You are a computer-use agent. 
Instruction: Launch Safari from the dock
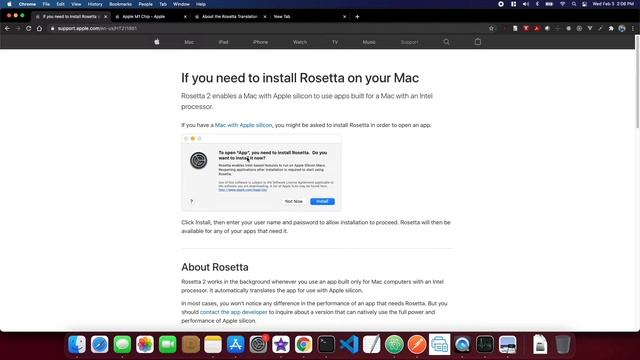coord(100,344)
